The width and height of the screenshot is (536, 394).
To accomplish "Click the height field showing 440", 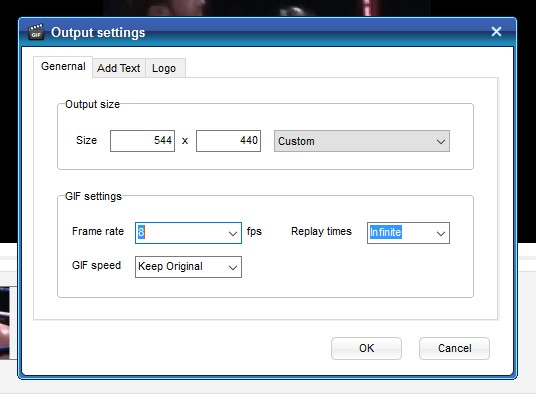I will (x=228, y=141).
